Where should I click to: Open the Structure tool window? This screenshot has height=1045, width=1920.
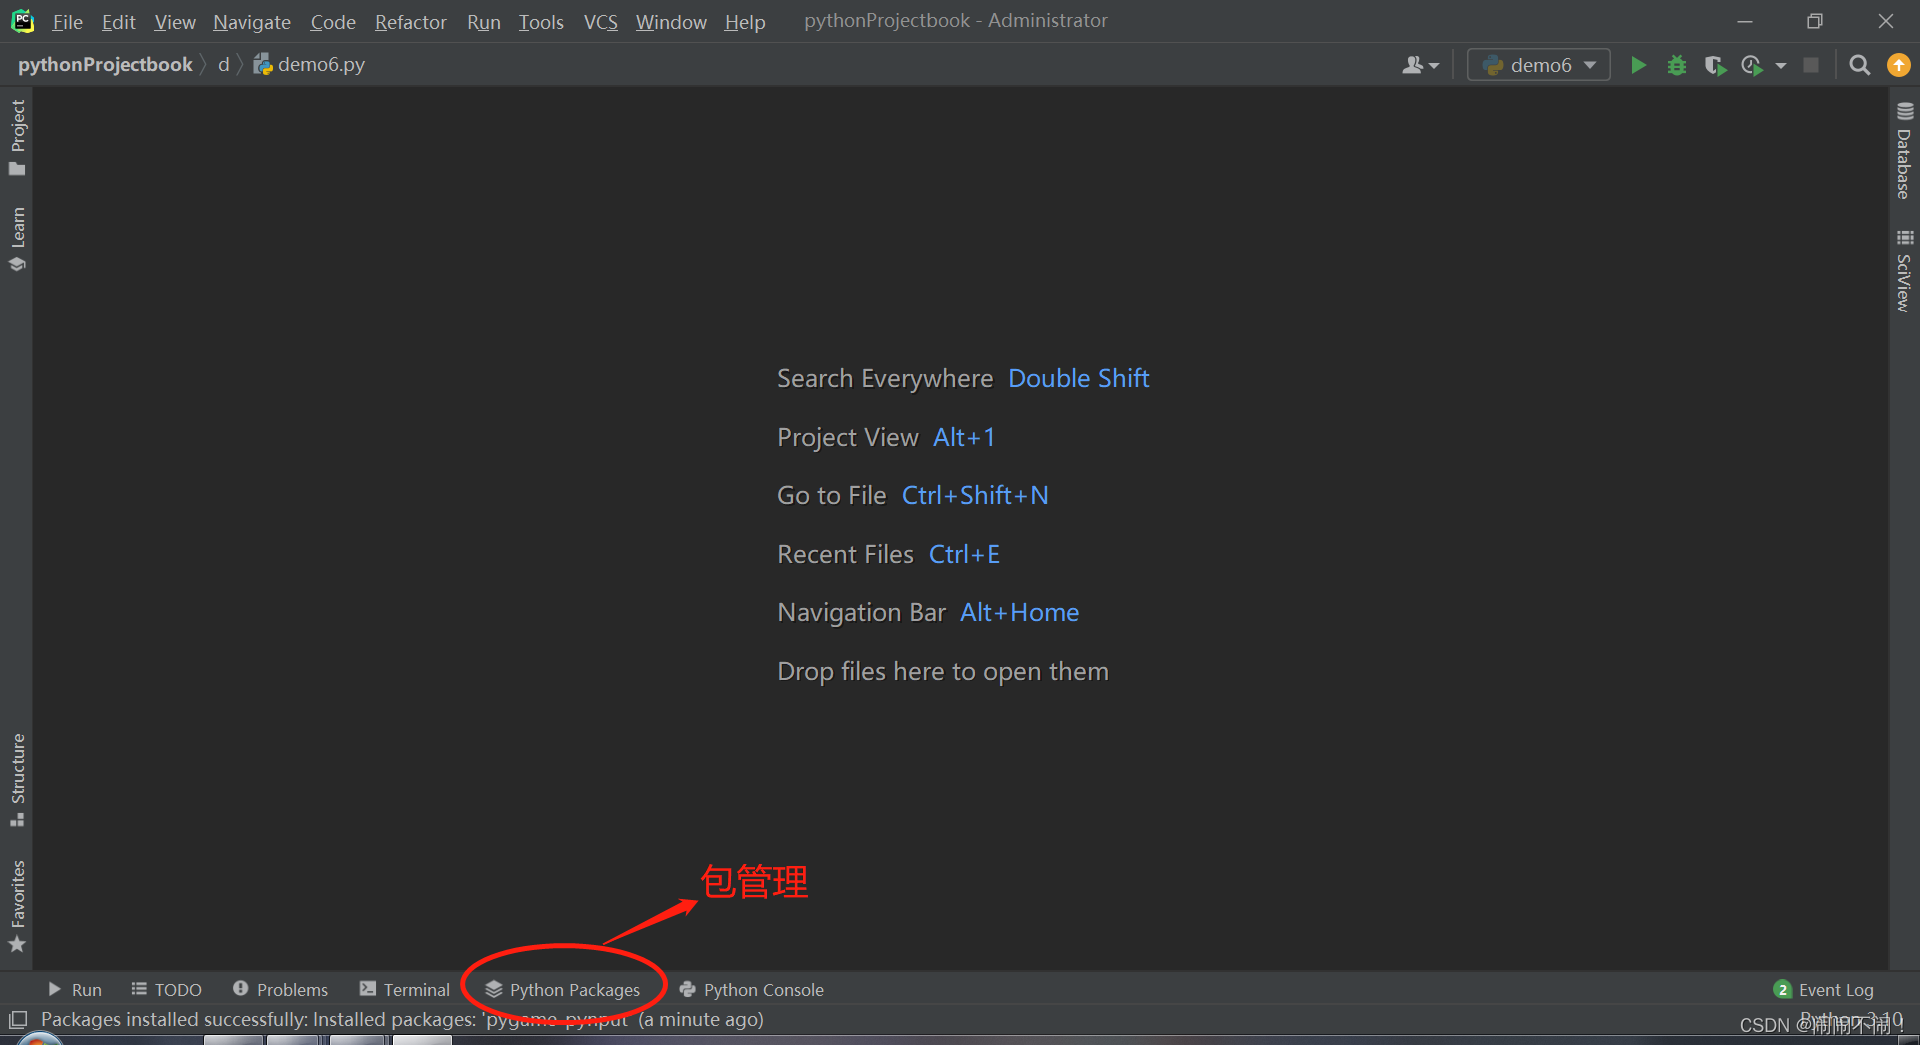(17, 780)
